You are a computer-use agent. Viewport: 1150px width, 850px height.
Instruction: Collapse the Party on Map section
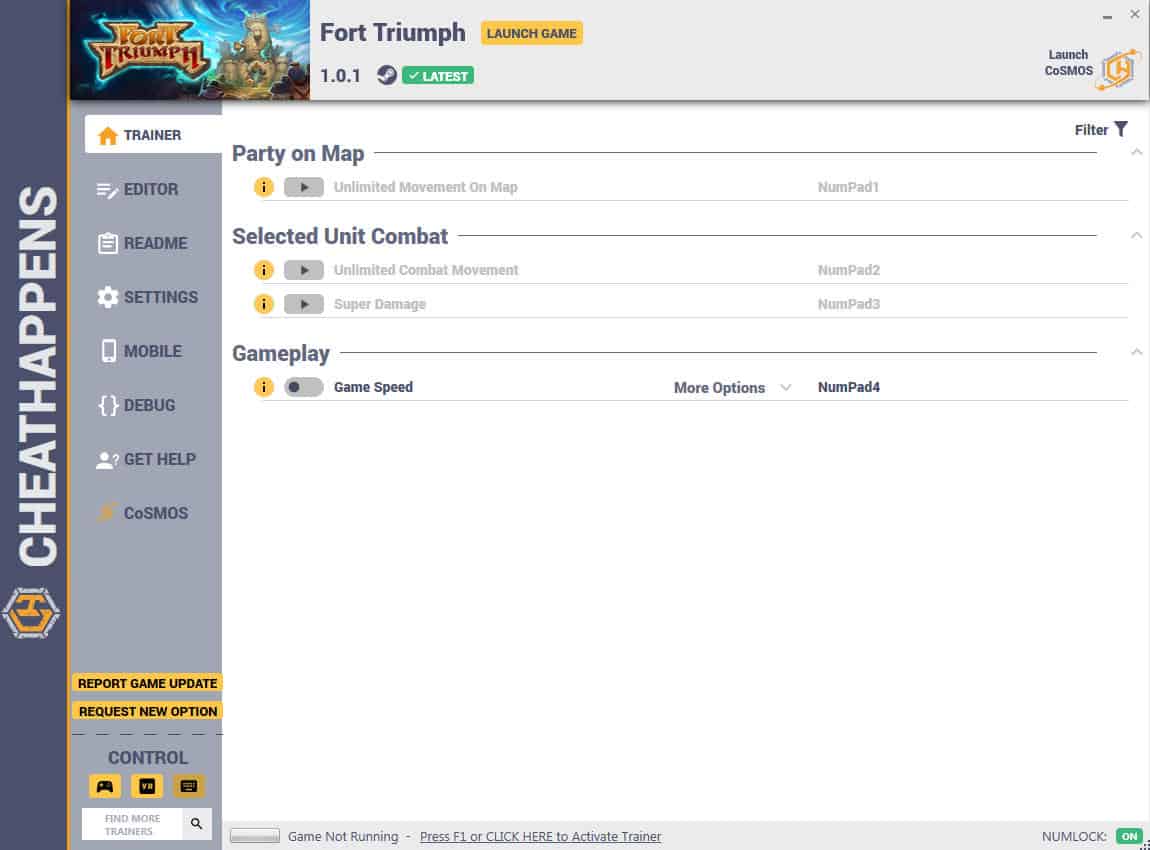(x=1136, y=153)
